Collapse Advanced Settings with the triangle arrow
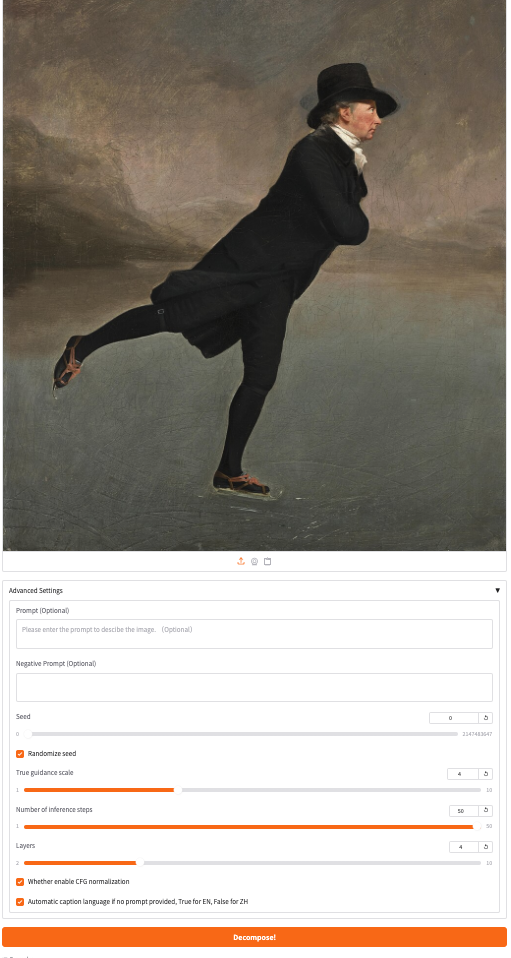The image size is (511, 958). tap(497, 590)
